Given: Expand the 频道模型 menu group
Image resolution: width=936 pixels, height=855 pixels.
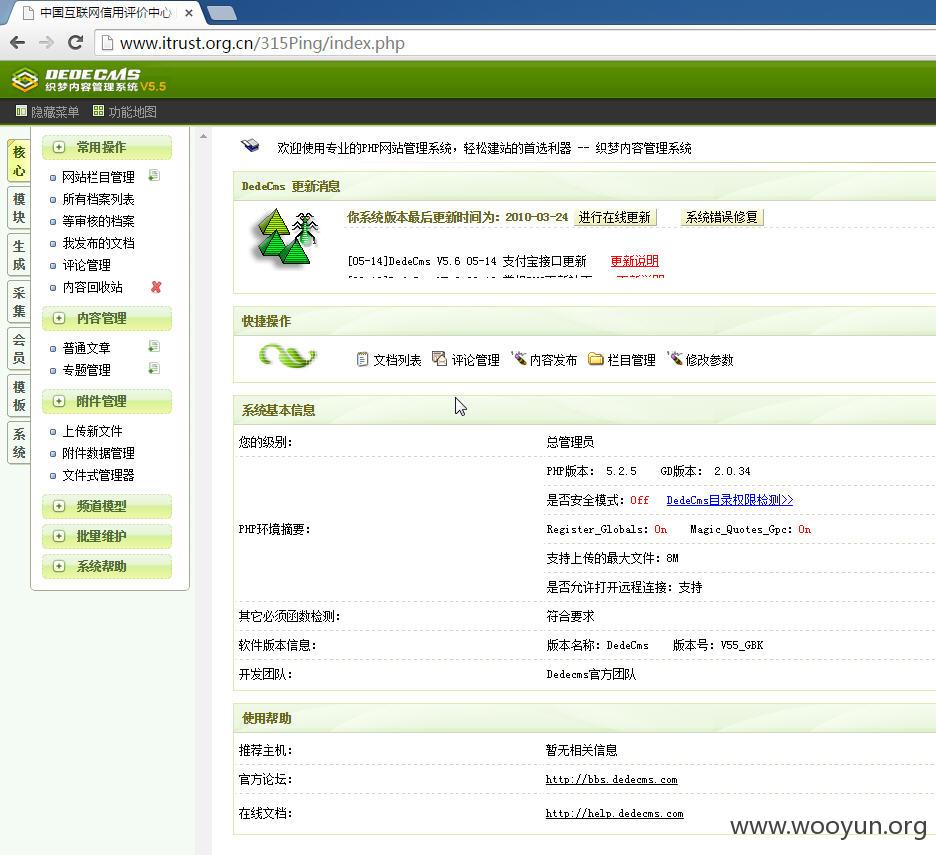Looking at the screenshot, I should (x=107, y=506).
